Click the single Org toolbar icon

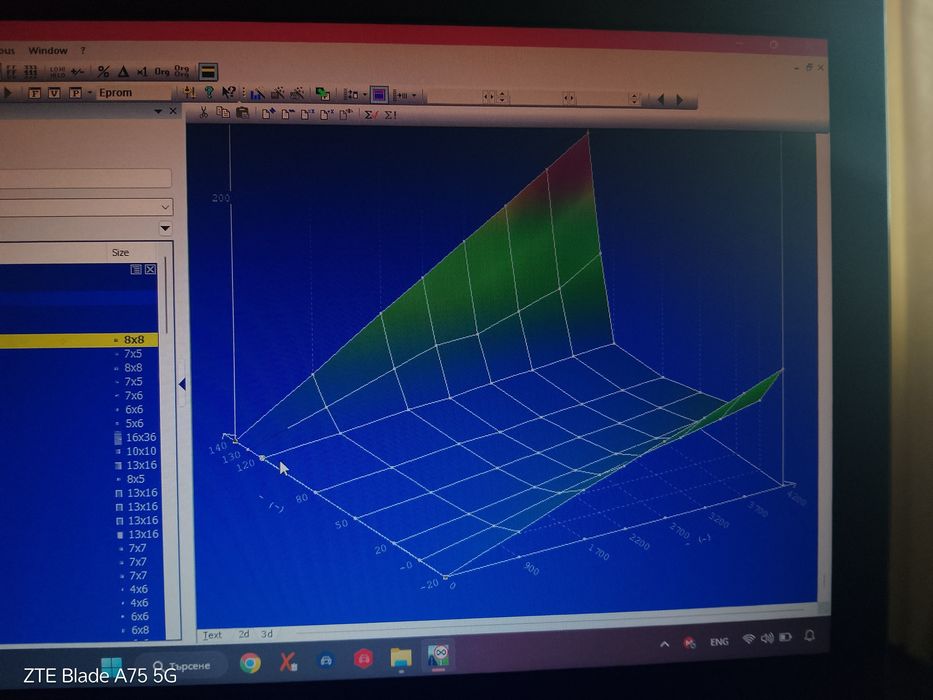click(162, 72)
